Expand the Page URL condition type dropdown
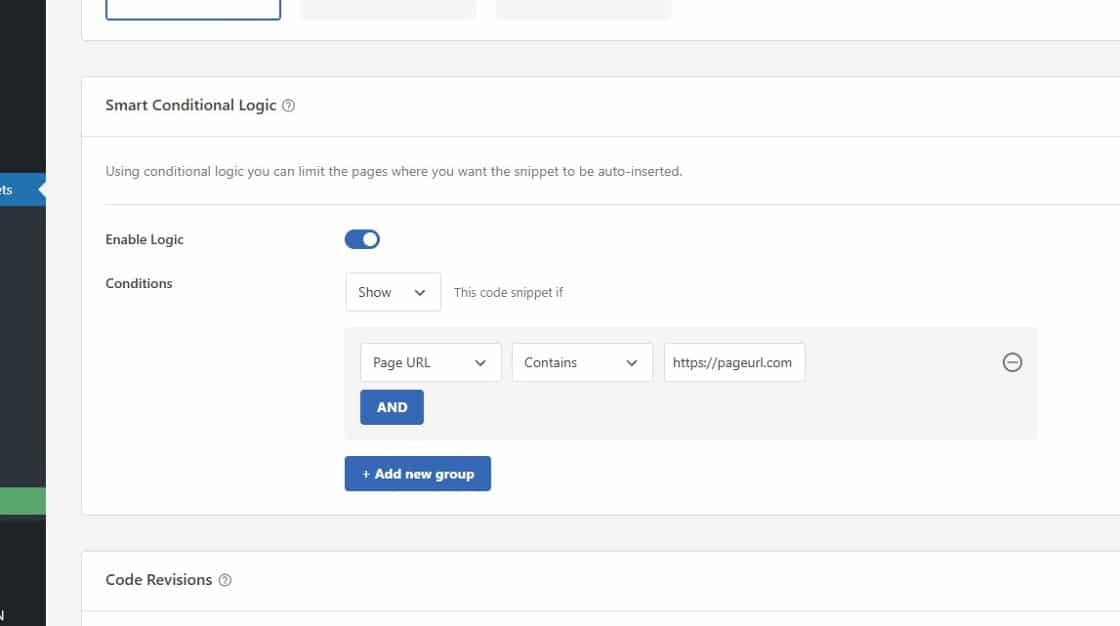This screenshot has height=626, width=1120. (430, 363)
